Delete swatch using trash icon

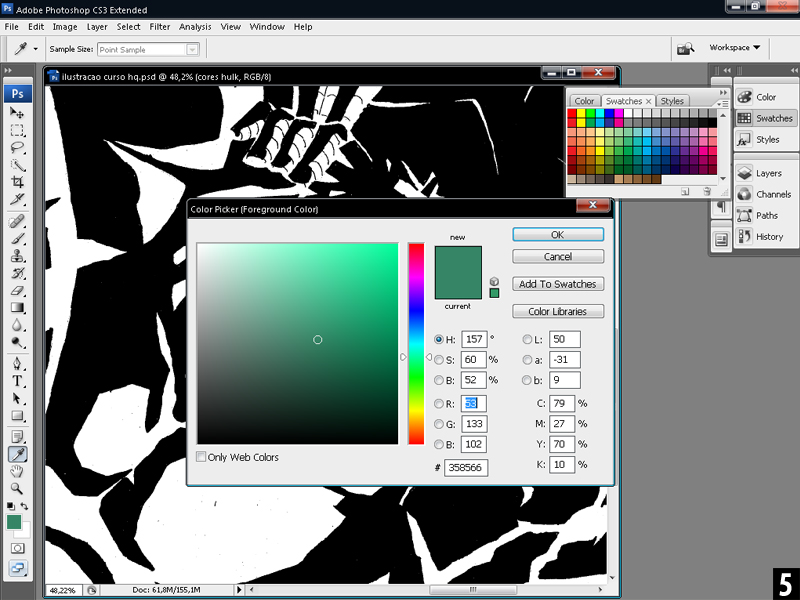706,190
